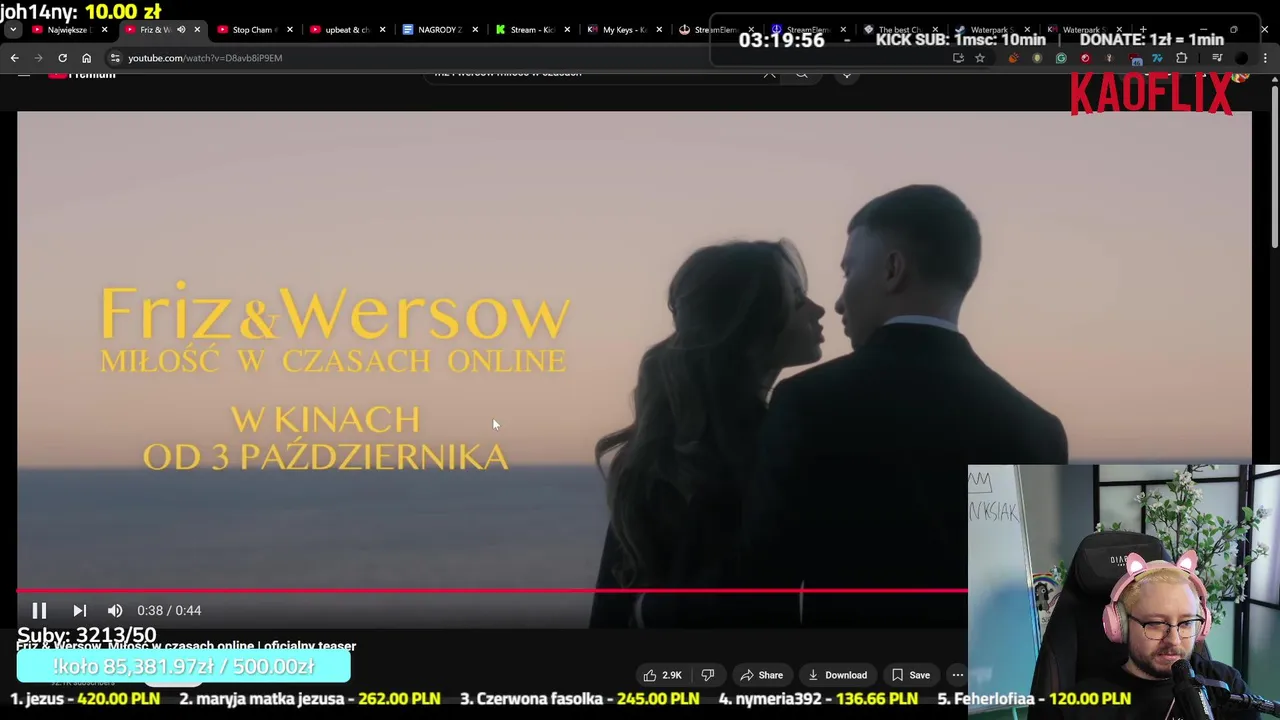Open the Grammarly extension icon

1061,58
